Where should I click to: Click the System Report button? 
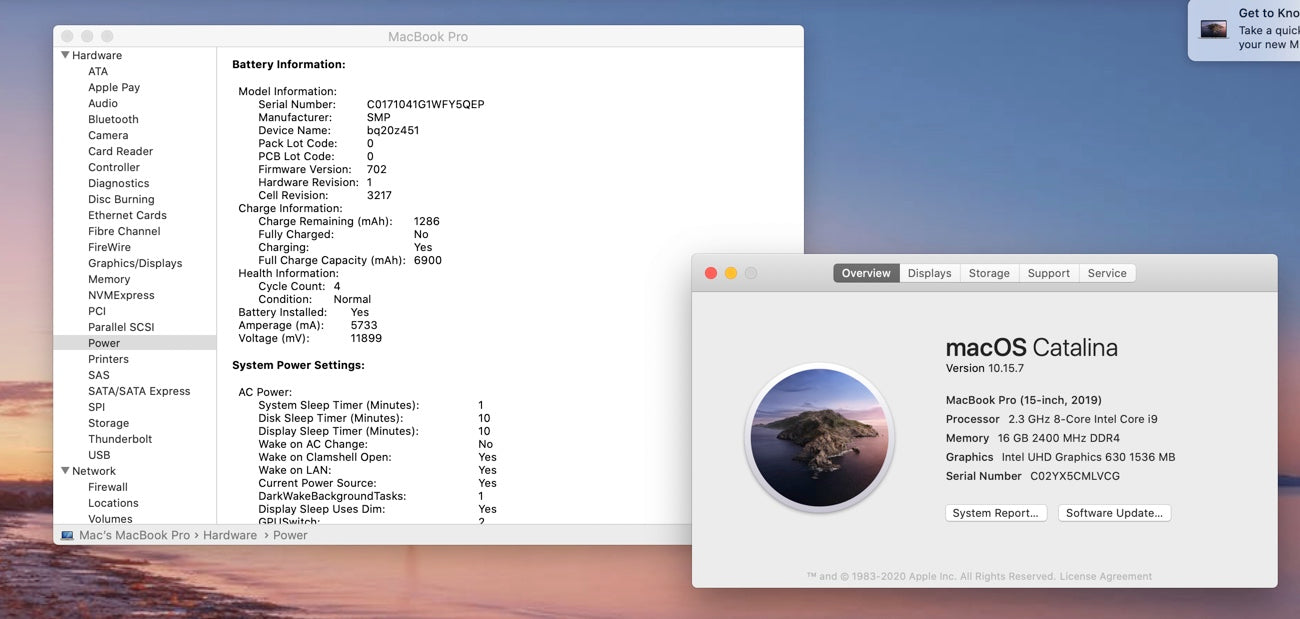[x=995, y=513]
